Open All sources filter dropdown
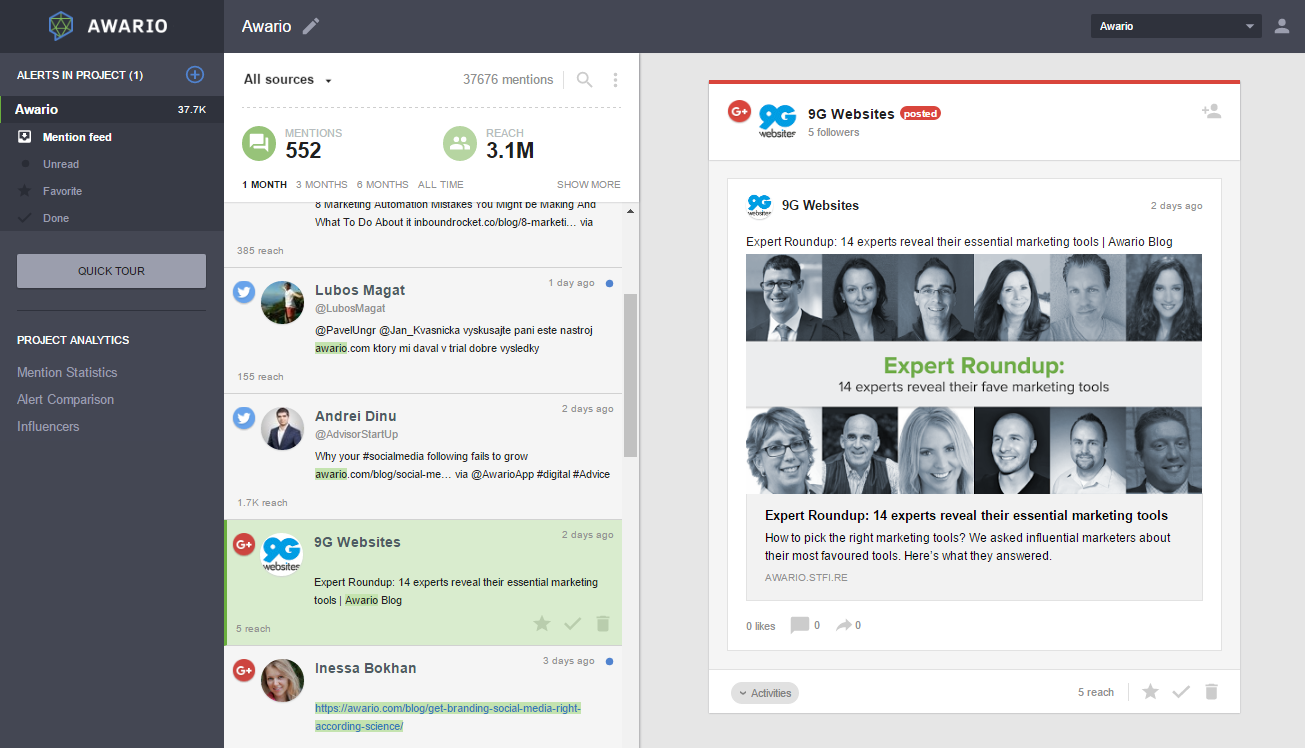 [288, 80]
